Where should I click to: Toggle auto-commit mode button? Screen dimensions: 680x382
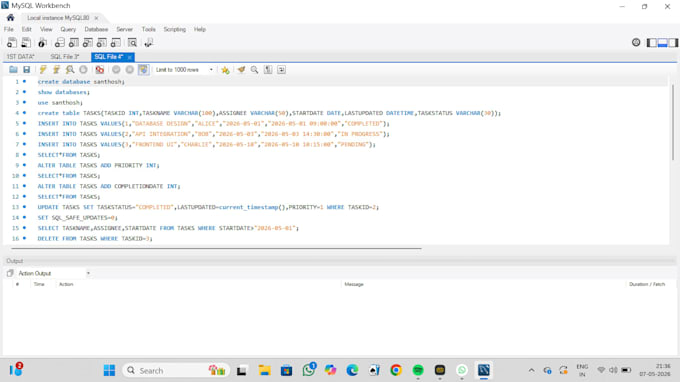144,69
